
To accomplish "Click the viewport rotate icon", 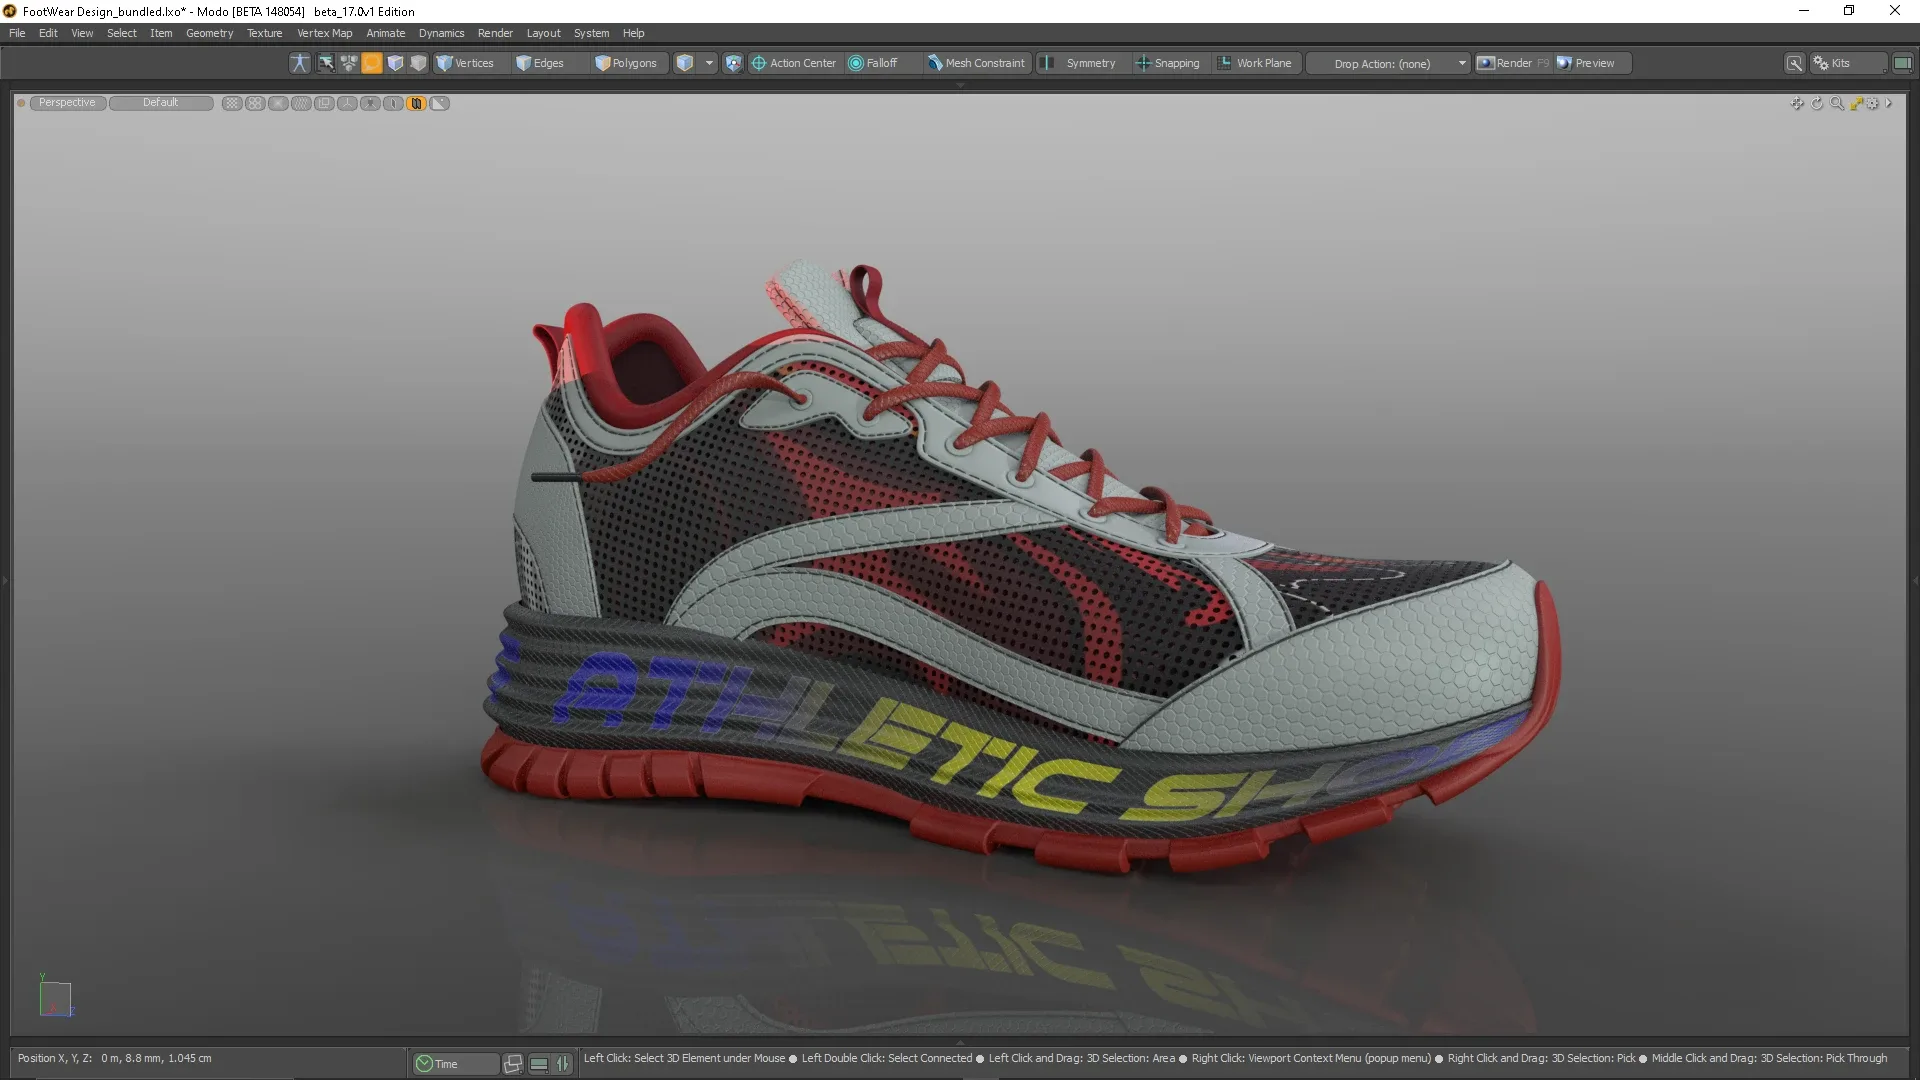I will coord(1817,103).
